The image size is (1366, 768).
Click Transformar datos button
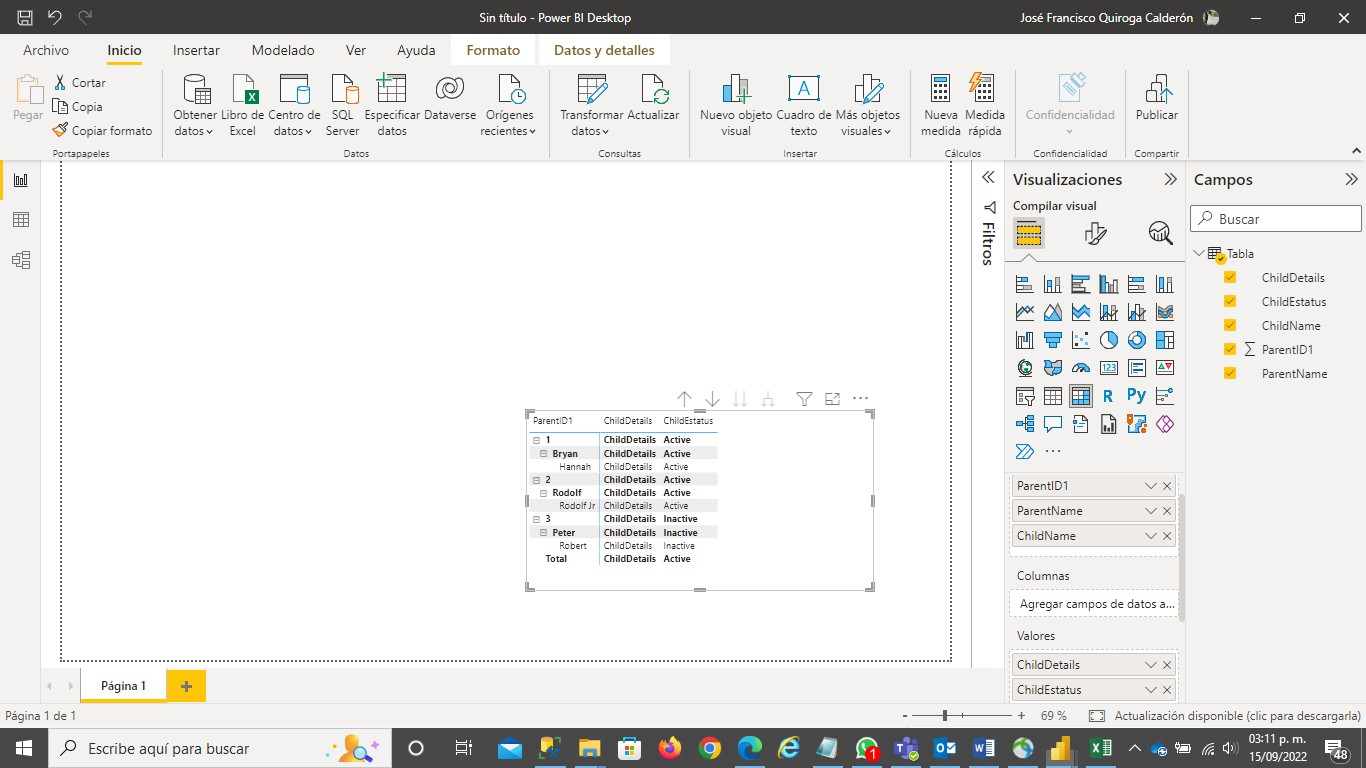point(591,104)
